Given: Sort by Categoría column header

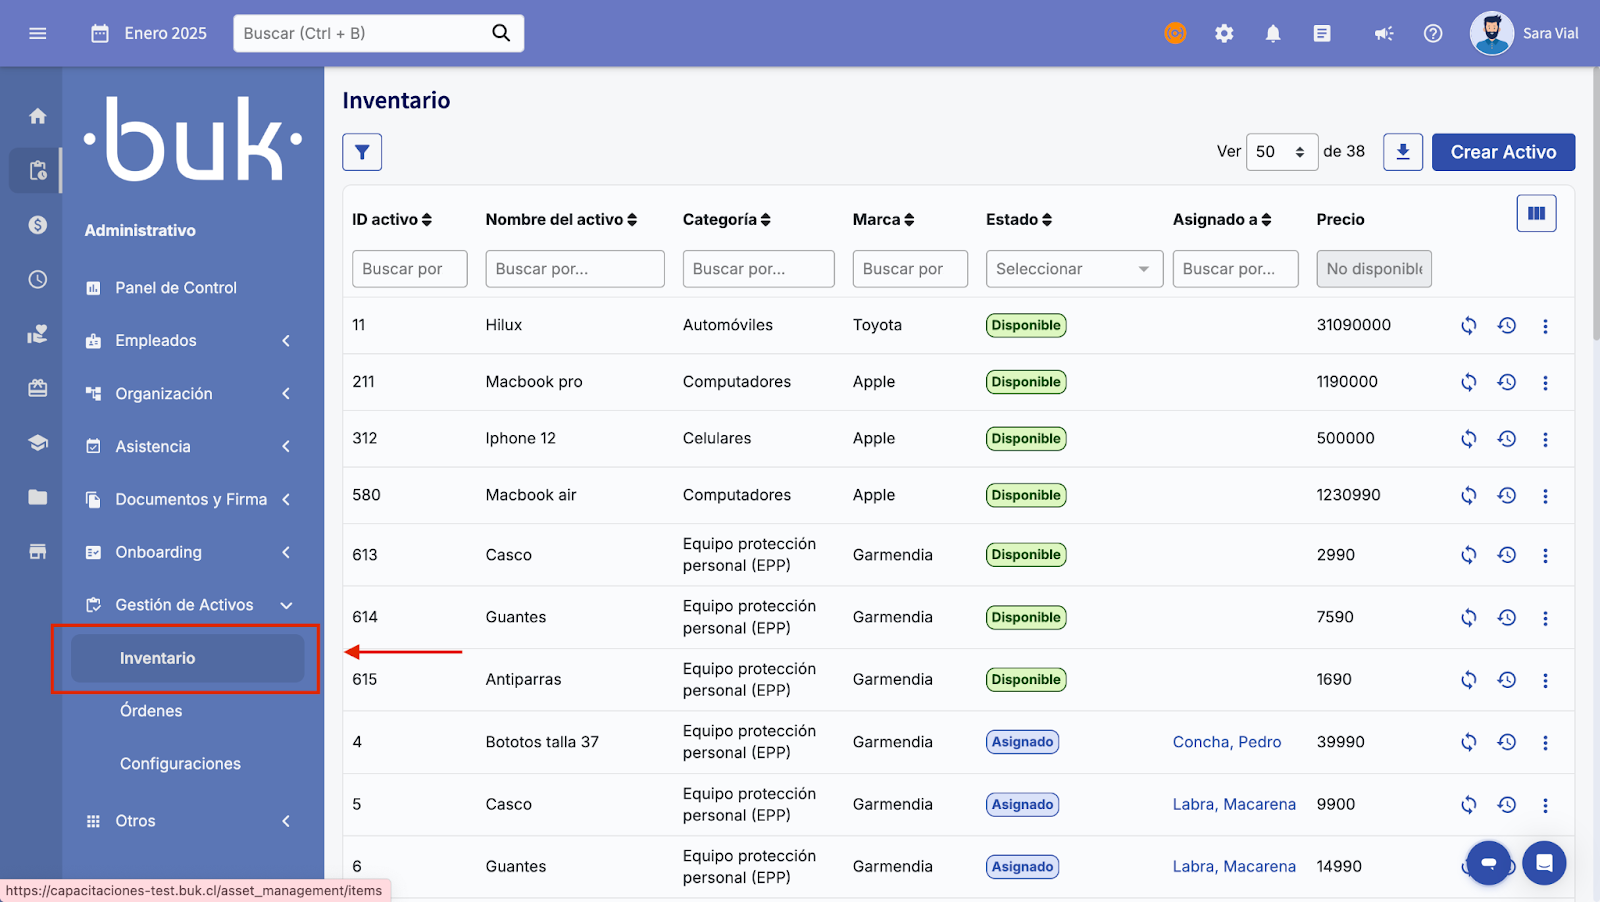Looking at the screenshot, I should coord(727,219).
